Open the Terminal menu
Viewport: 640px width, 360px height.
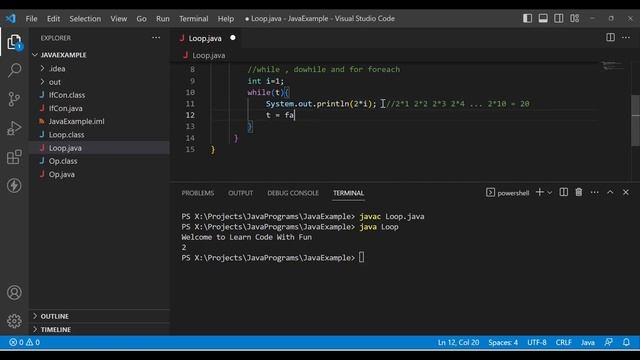pyautogui.click(x=193, y=19)
